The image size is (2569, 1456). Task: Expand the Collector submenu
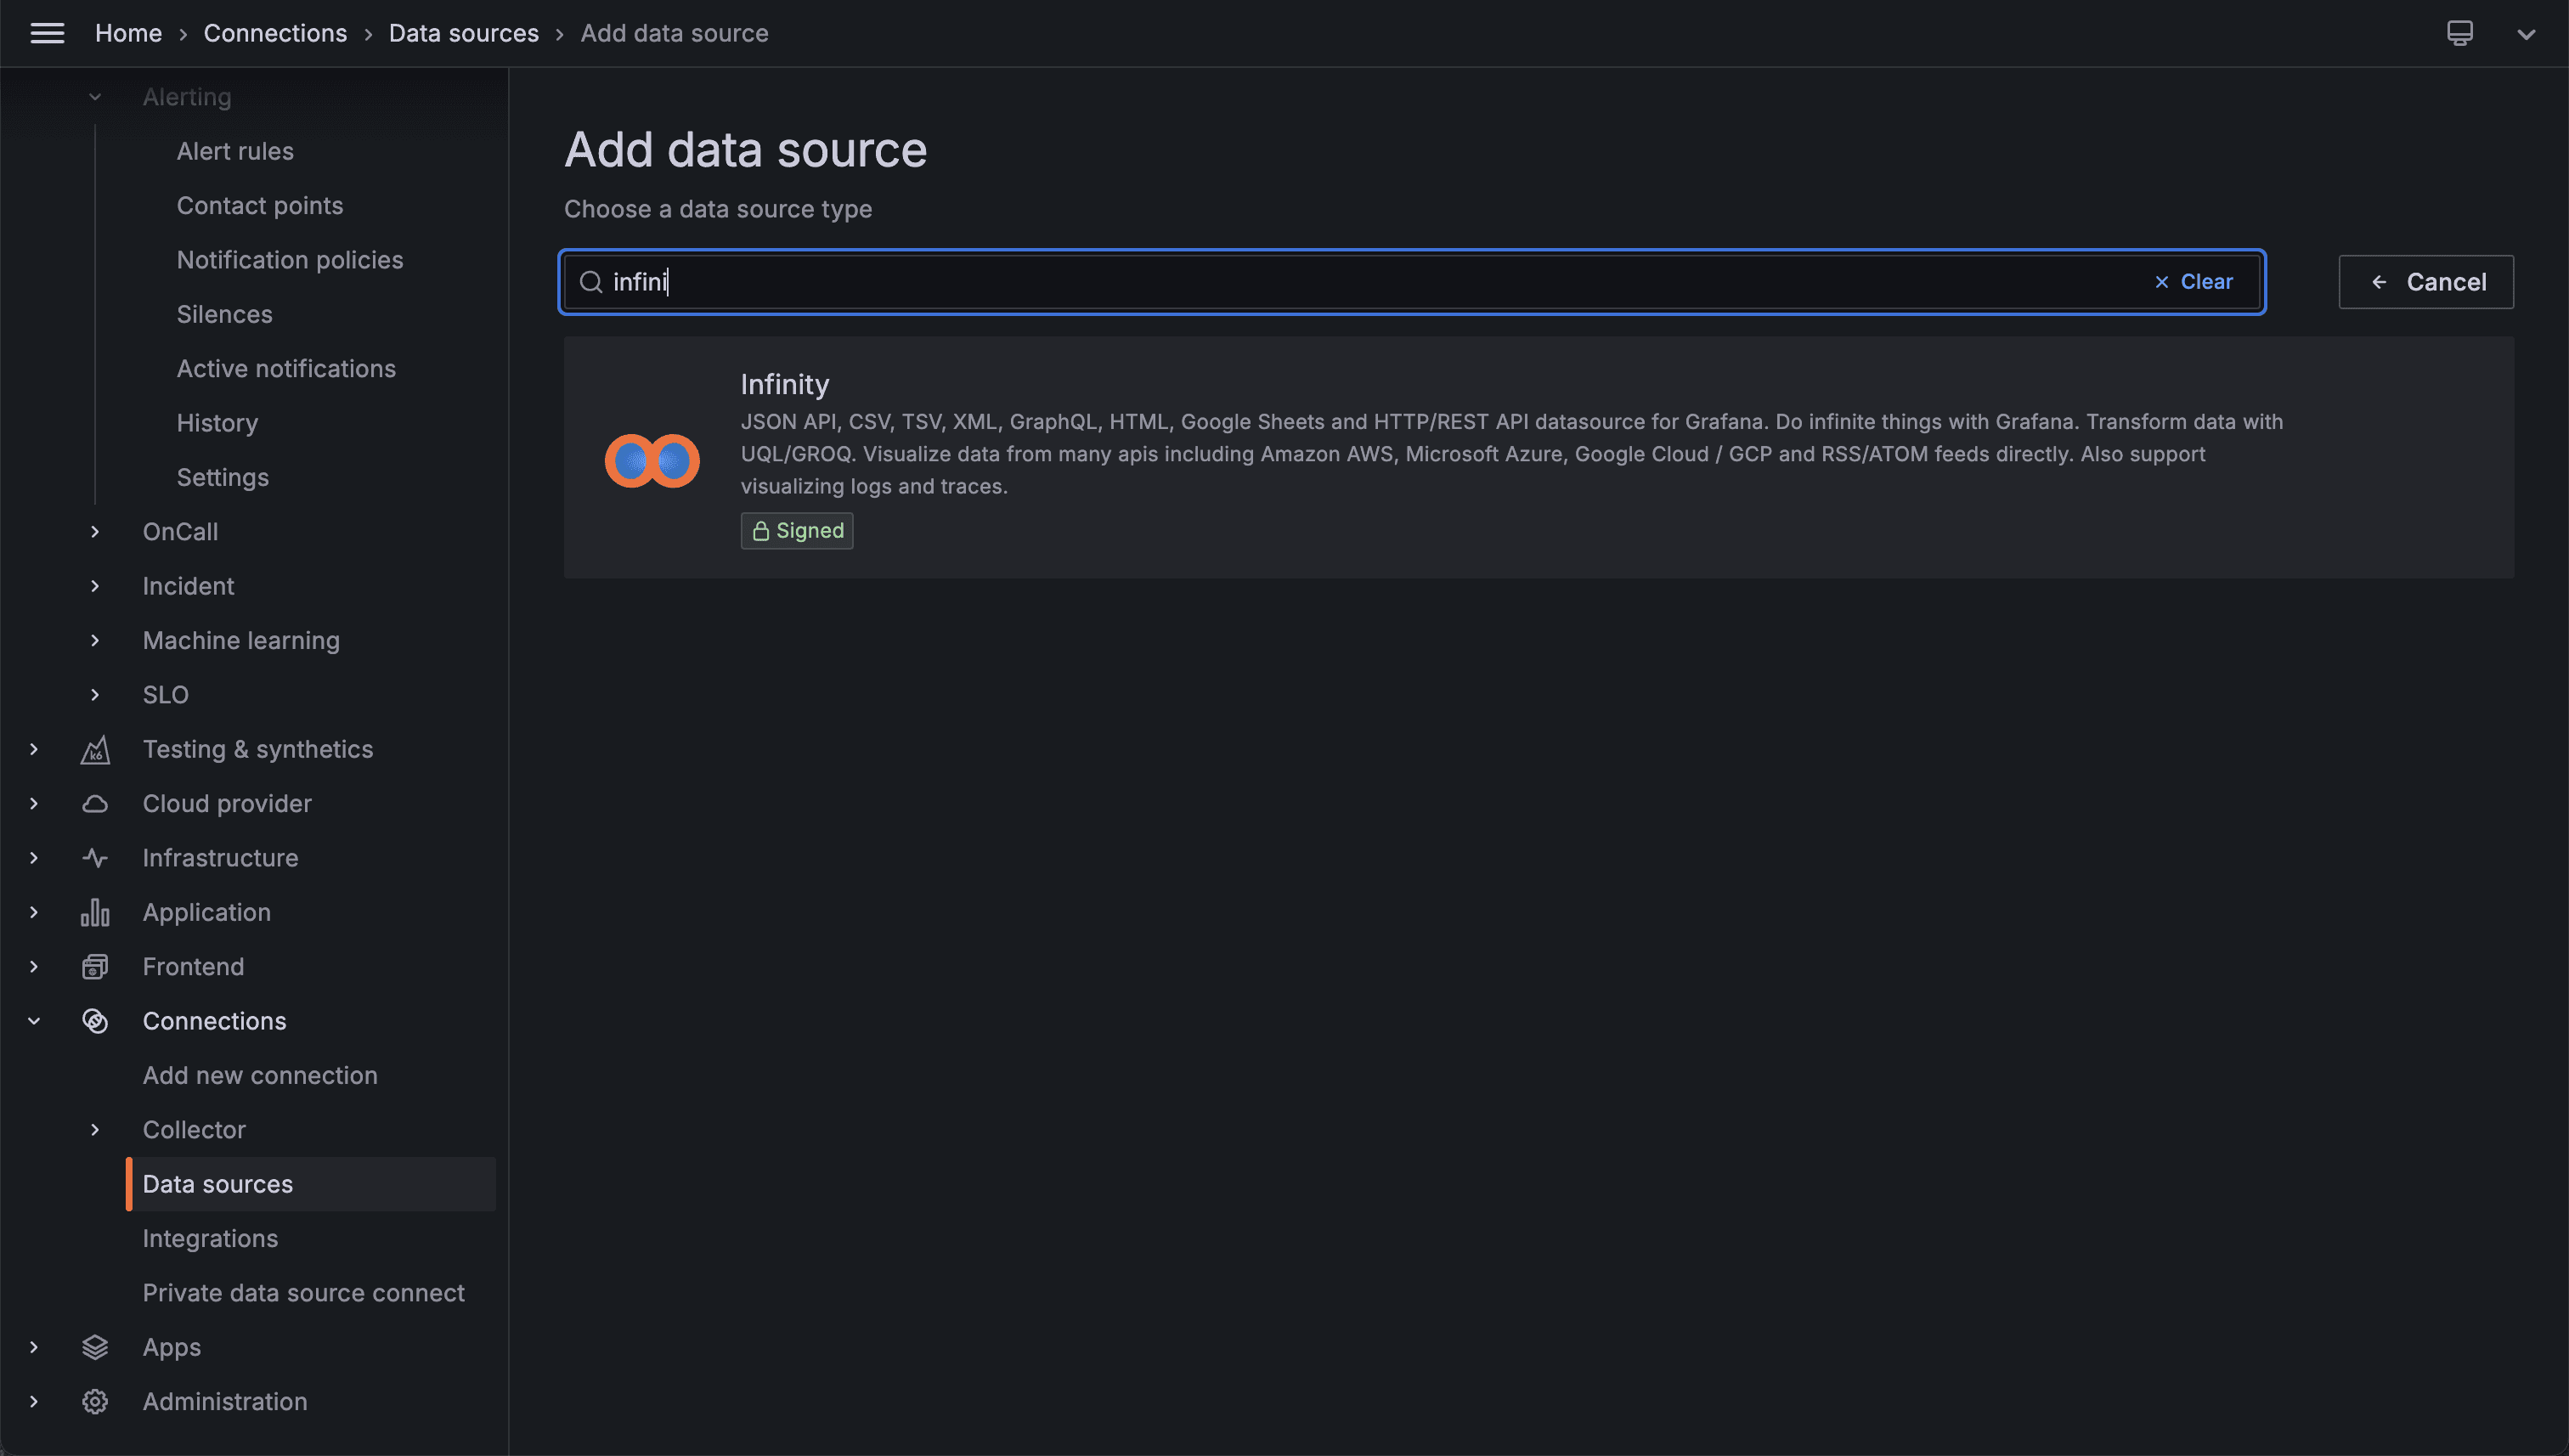click(95, 1130)
